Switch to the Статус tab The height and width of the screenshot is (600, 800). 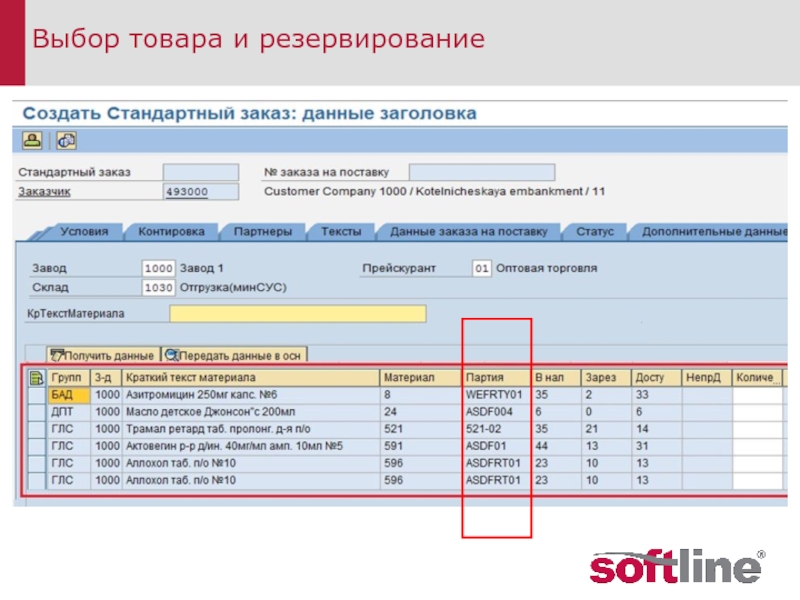[595, 232]
